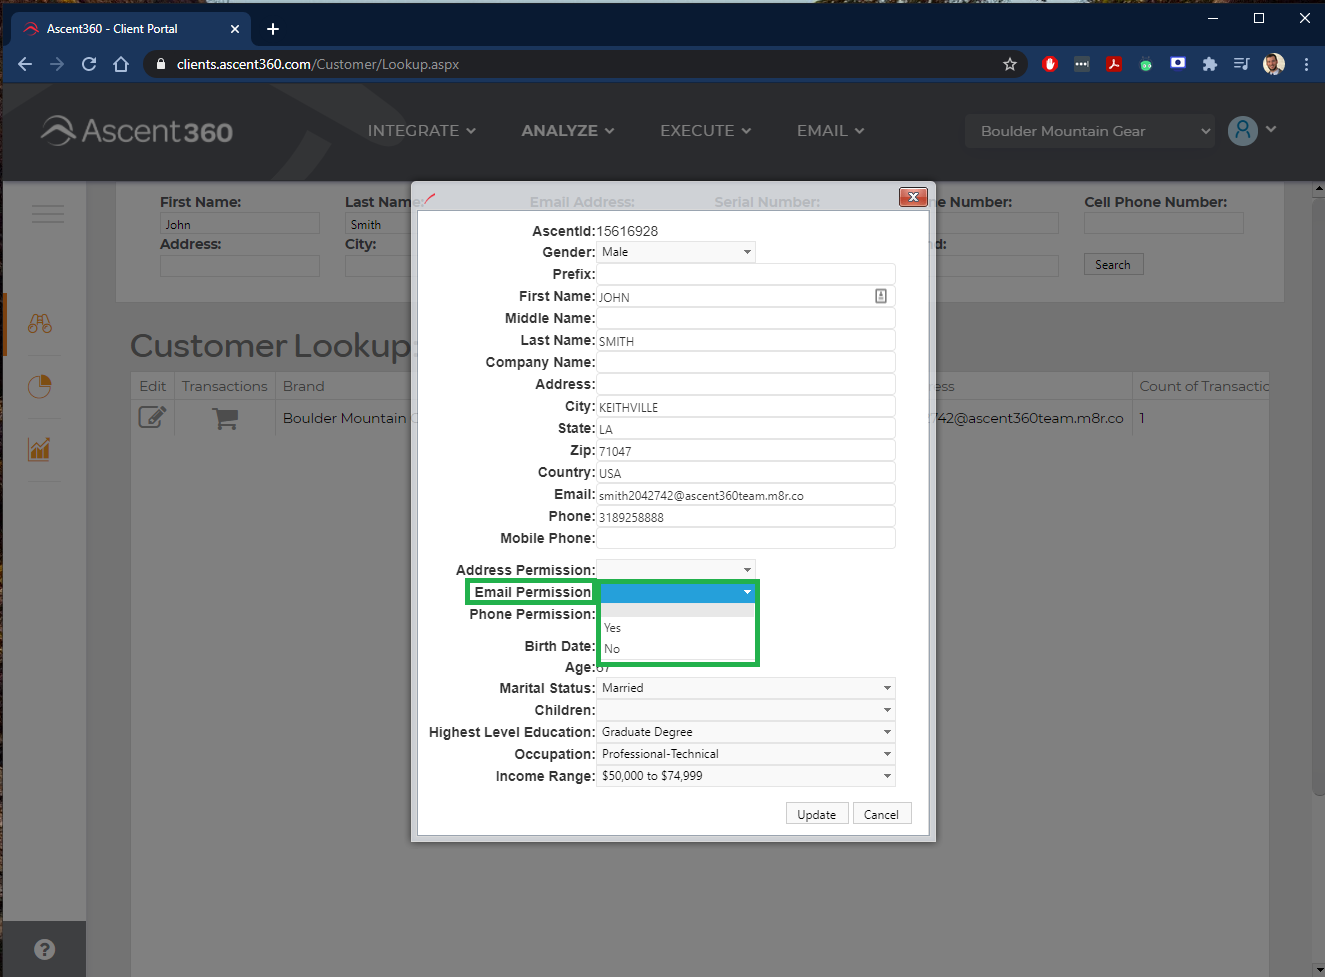
Task: Open the EXECUTE menu
Action: click(706, 131)
